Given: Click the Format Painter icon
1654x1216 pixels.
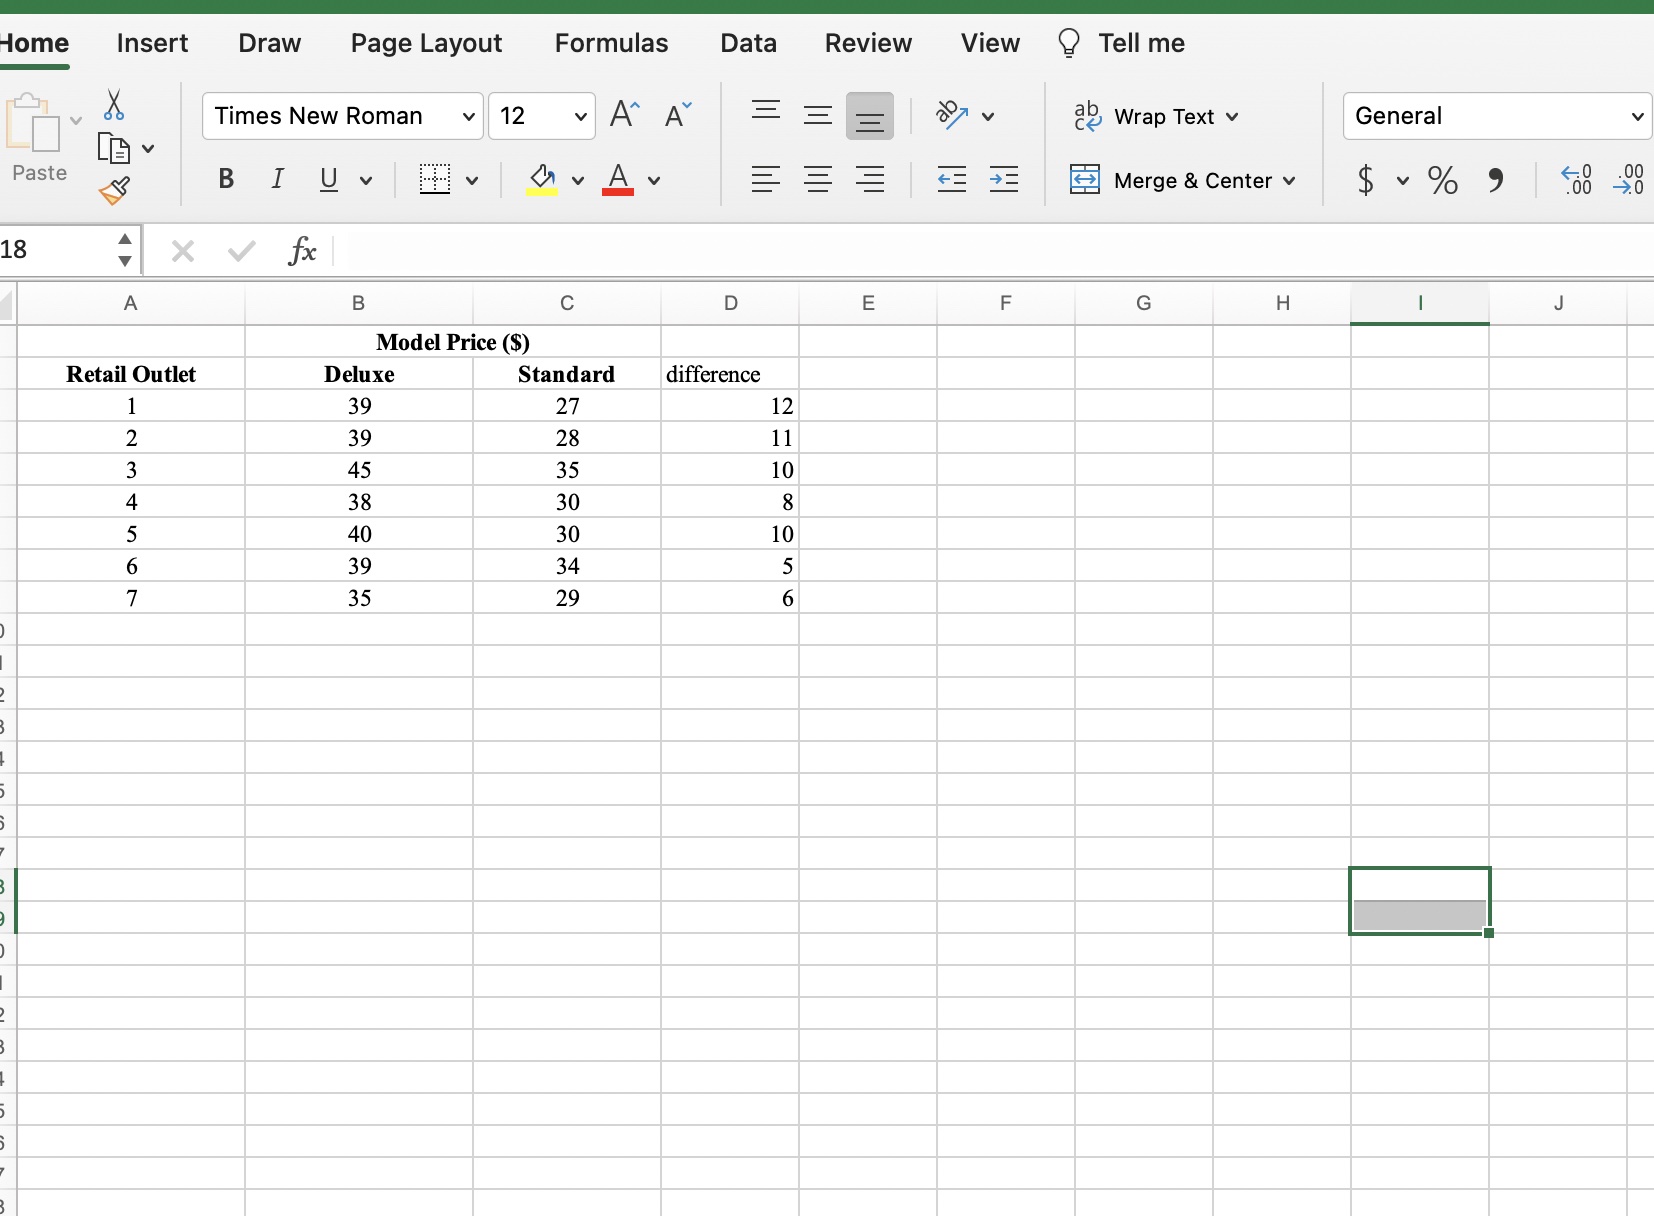Looking at the screenshot, I should click(114, 192).
